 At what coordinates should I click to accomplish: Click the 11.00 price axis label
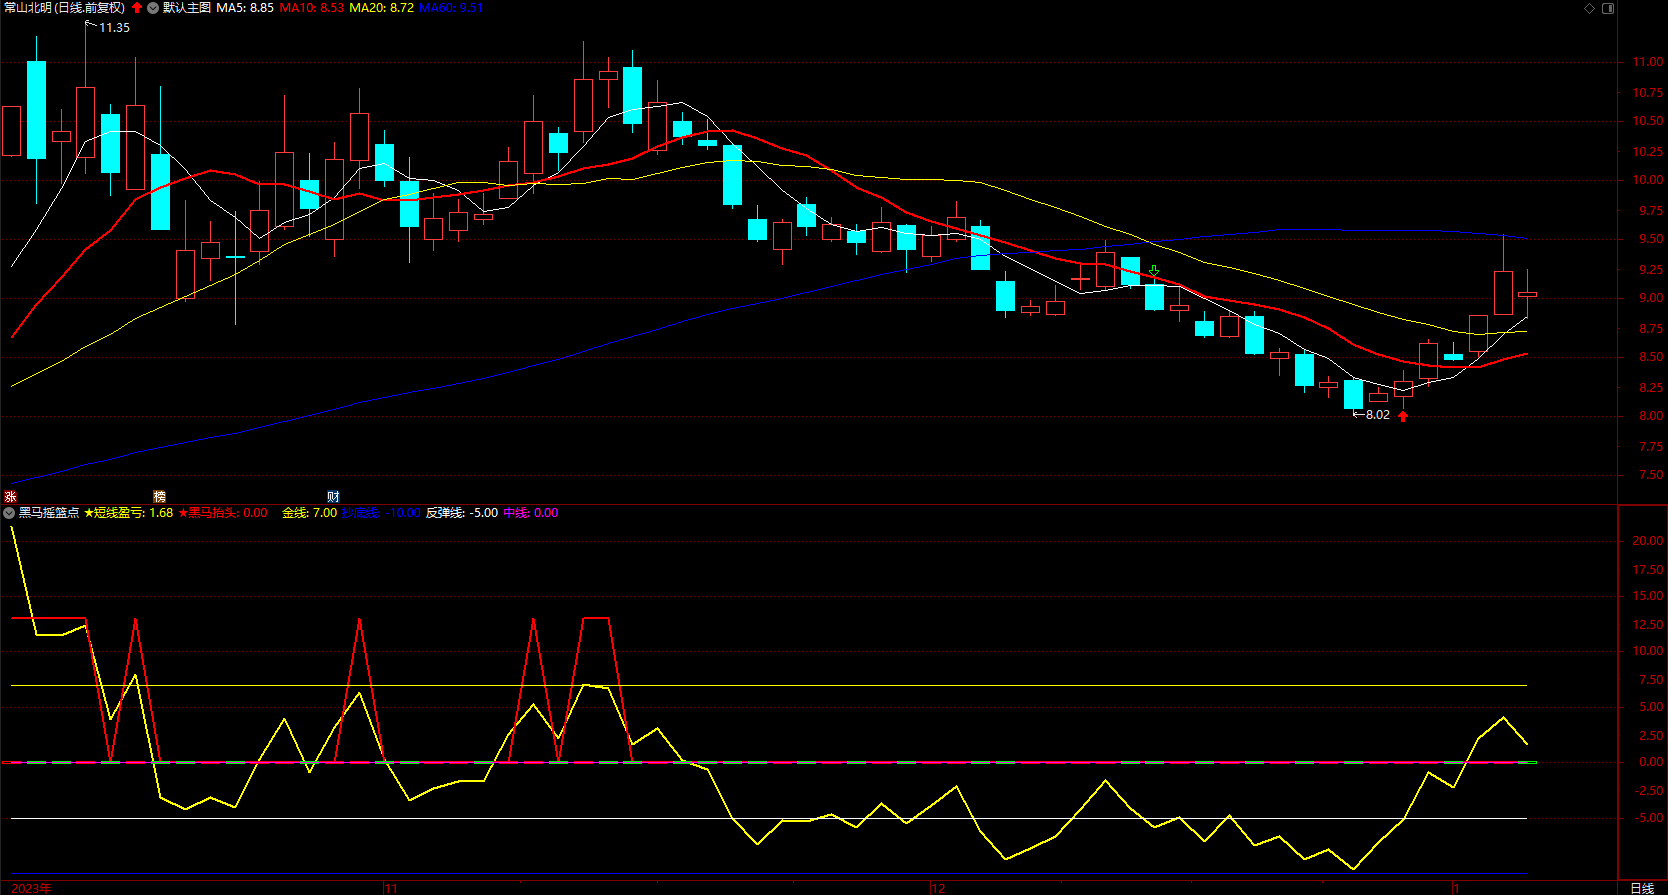(1648, 62)
